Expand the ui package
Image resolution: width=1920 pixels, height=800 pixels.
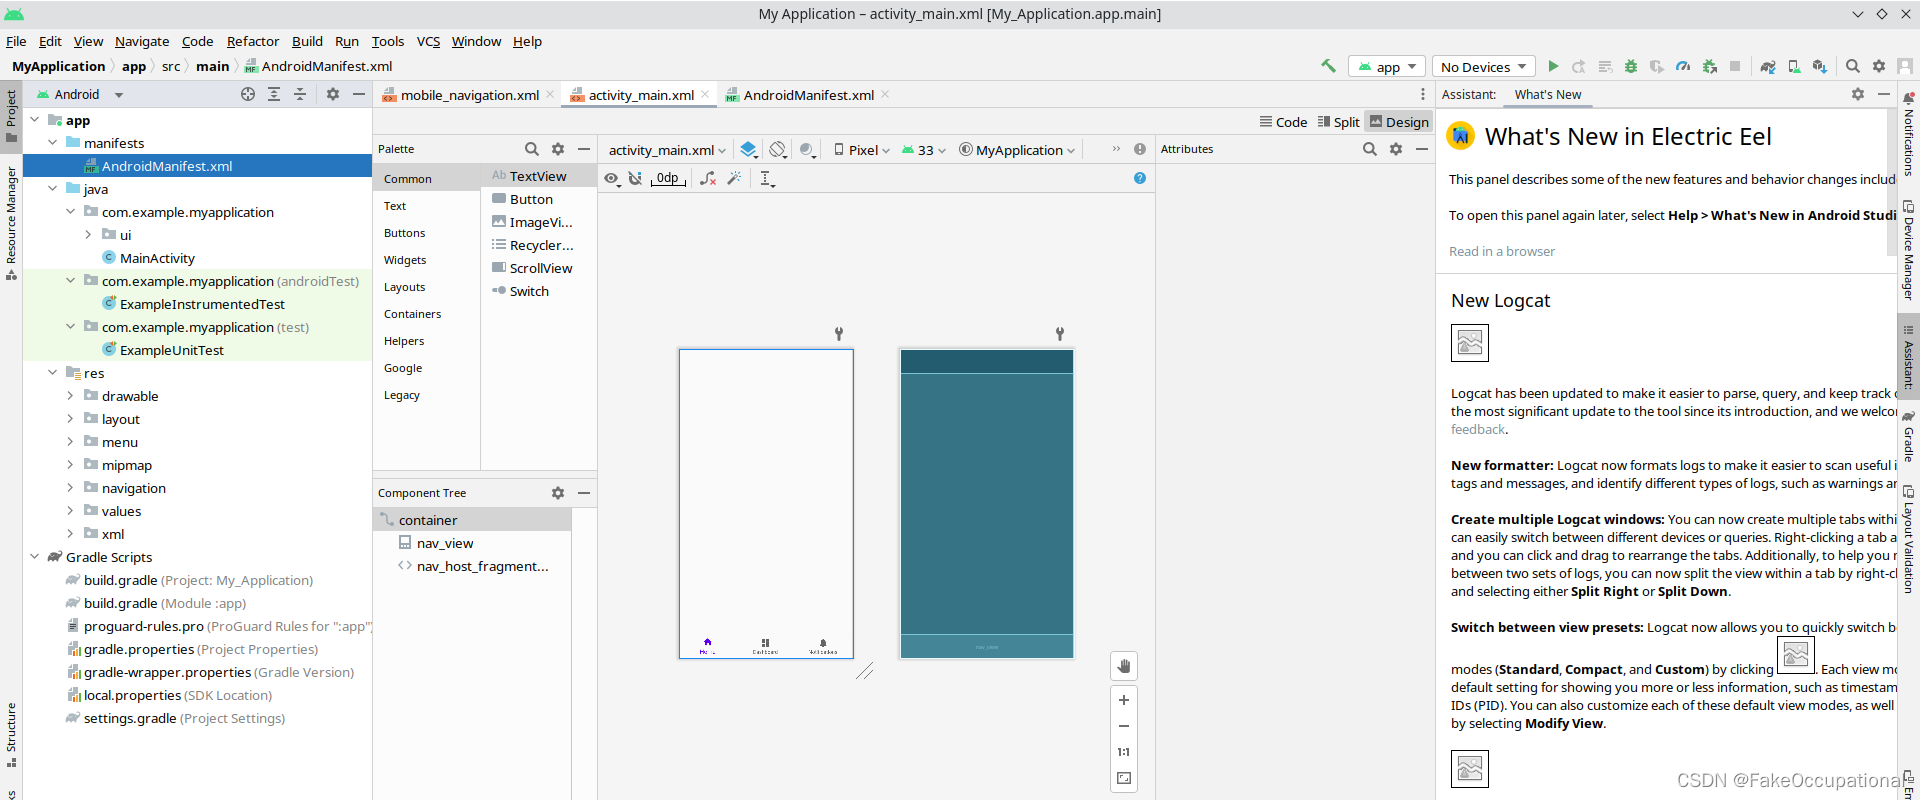[x=88, y=235]
